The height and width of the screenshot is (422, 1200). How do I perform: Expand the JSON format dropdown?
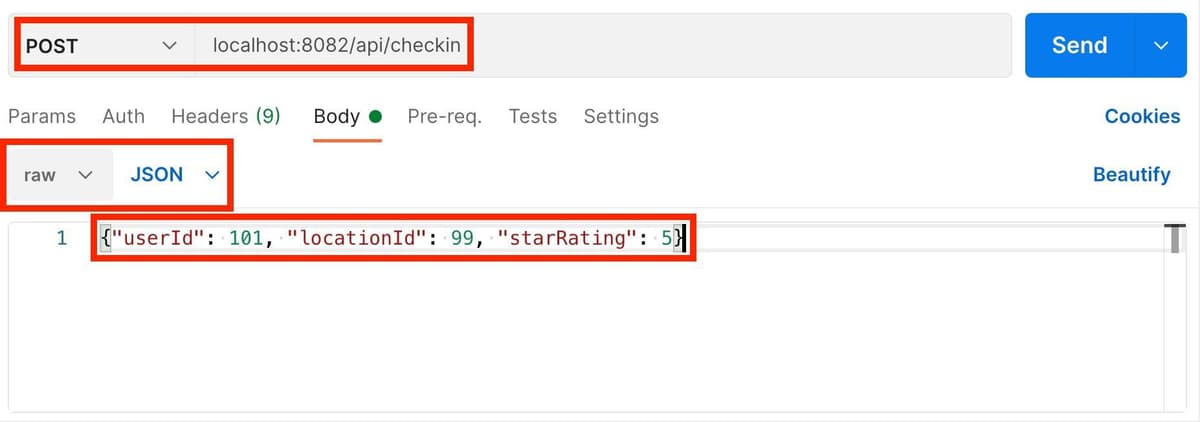point(174,175)
